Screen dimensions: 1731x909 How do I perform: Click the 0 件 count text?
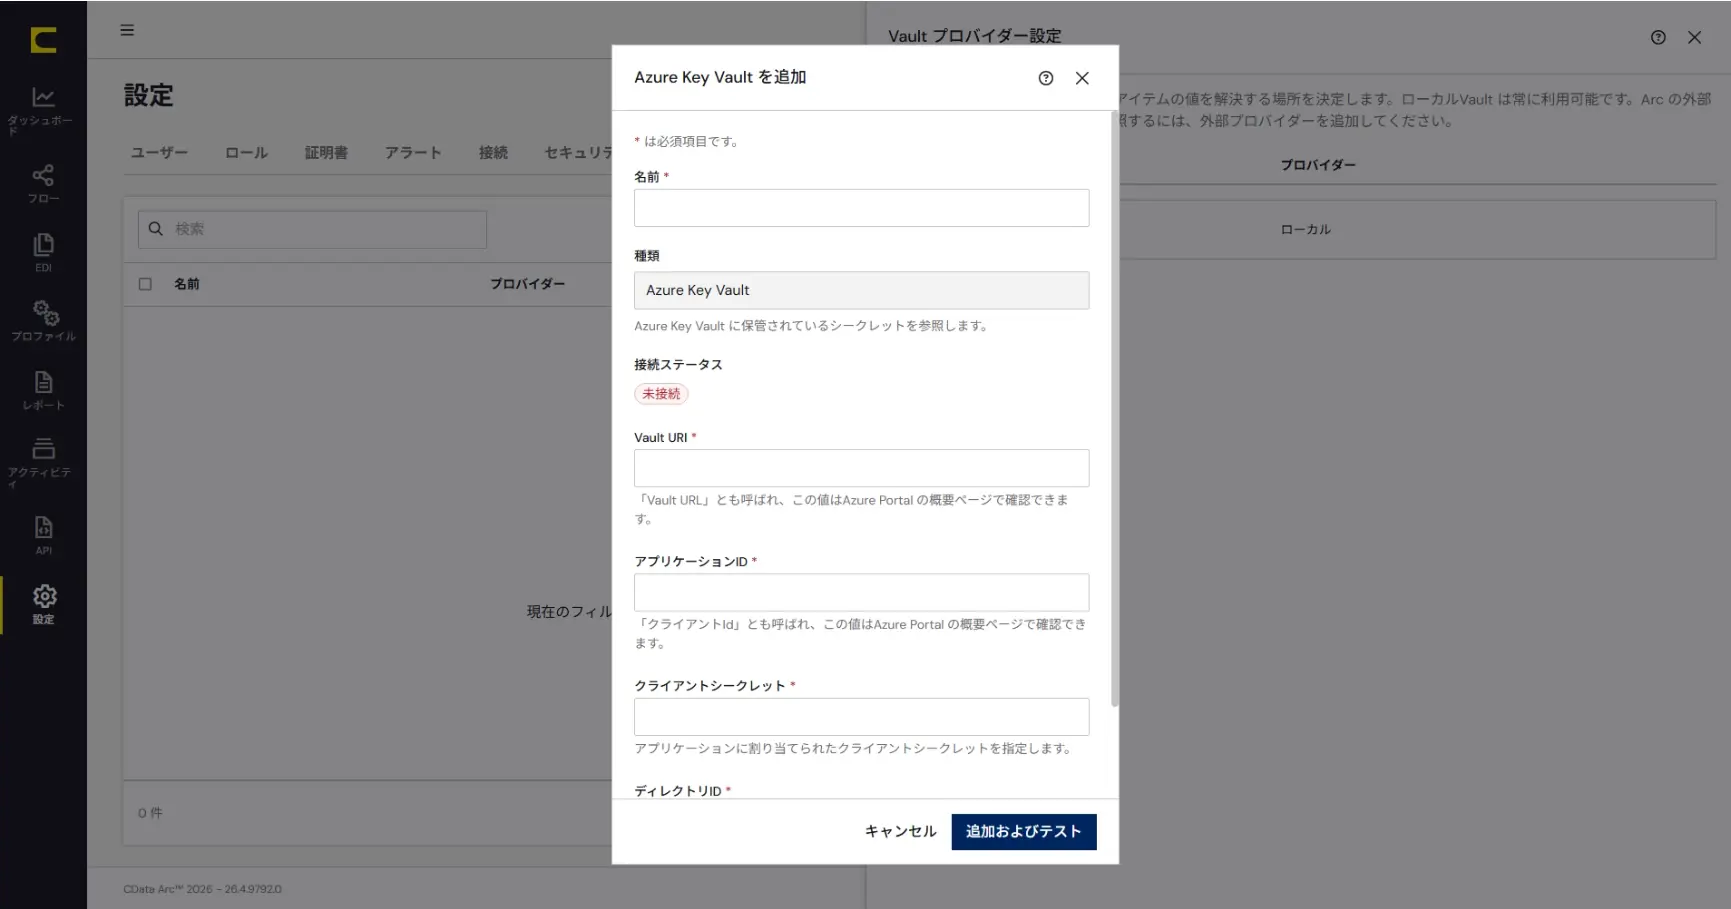tap(150, 813)
